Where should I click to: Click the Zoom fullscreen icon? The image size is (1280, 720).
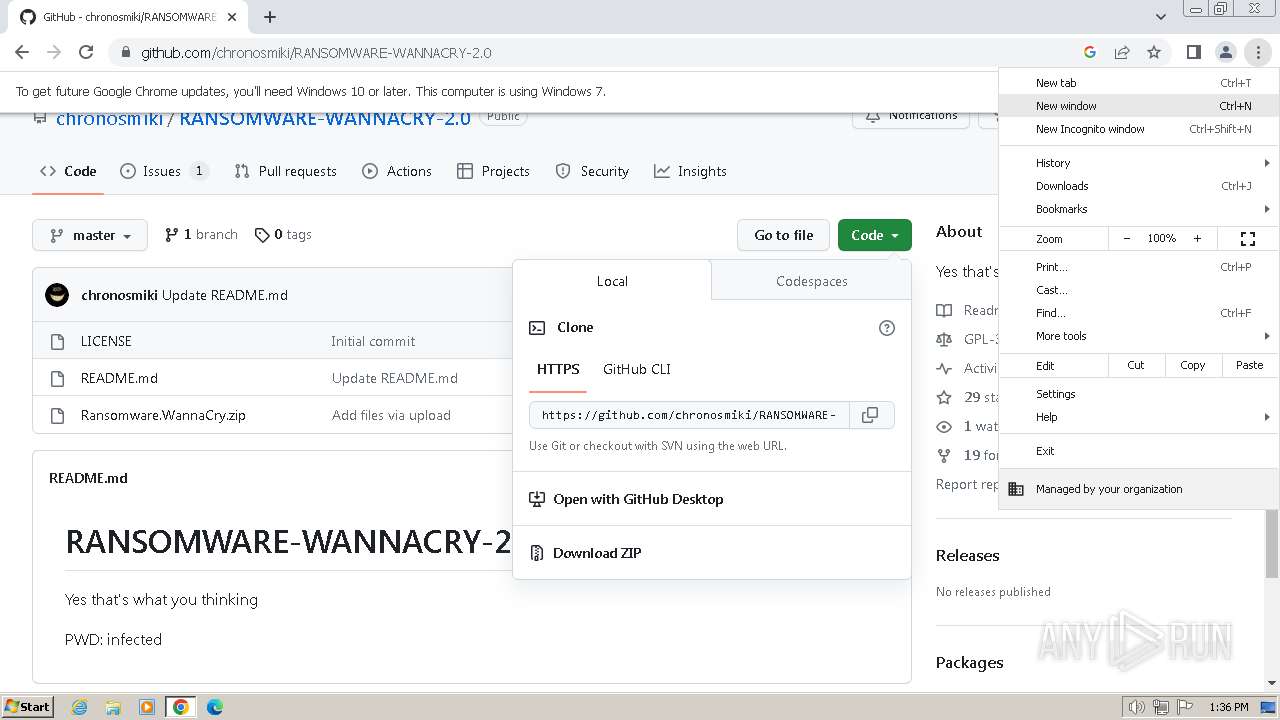1248,238
